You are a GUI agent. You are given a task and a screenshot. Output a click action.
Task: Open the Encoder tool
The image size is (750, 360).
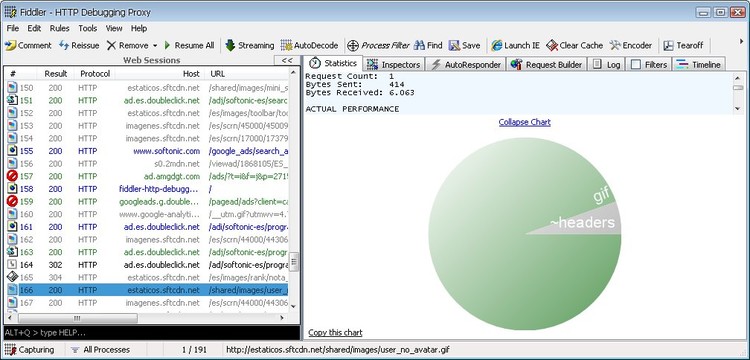(x=615, y=45)
